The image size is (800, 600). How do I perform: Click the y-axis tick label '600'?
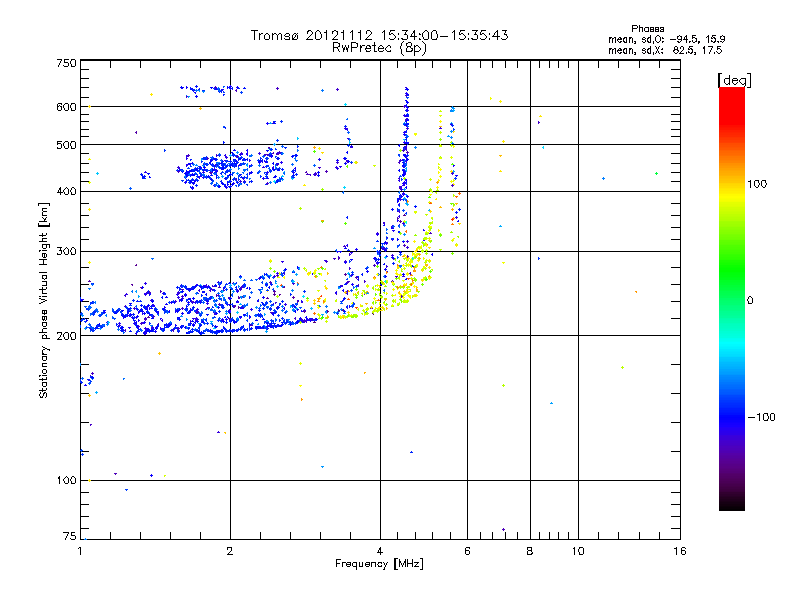pyautogui.click(x=66, y=107)
